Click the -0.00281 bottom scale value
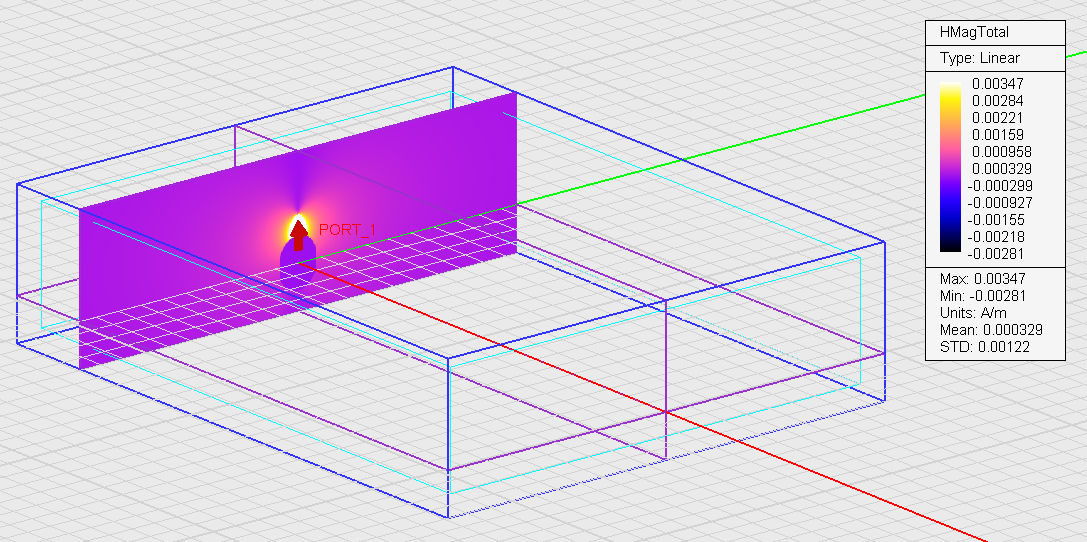 pos(998,254)
